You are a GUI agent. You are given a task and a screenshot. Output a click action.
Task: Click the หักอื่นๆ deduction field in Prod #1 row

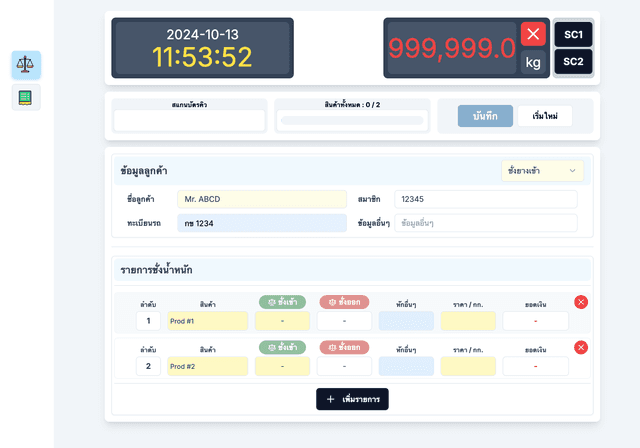[406, 321]
